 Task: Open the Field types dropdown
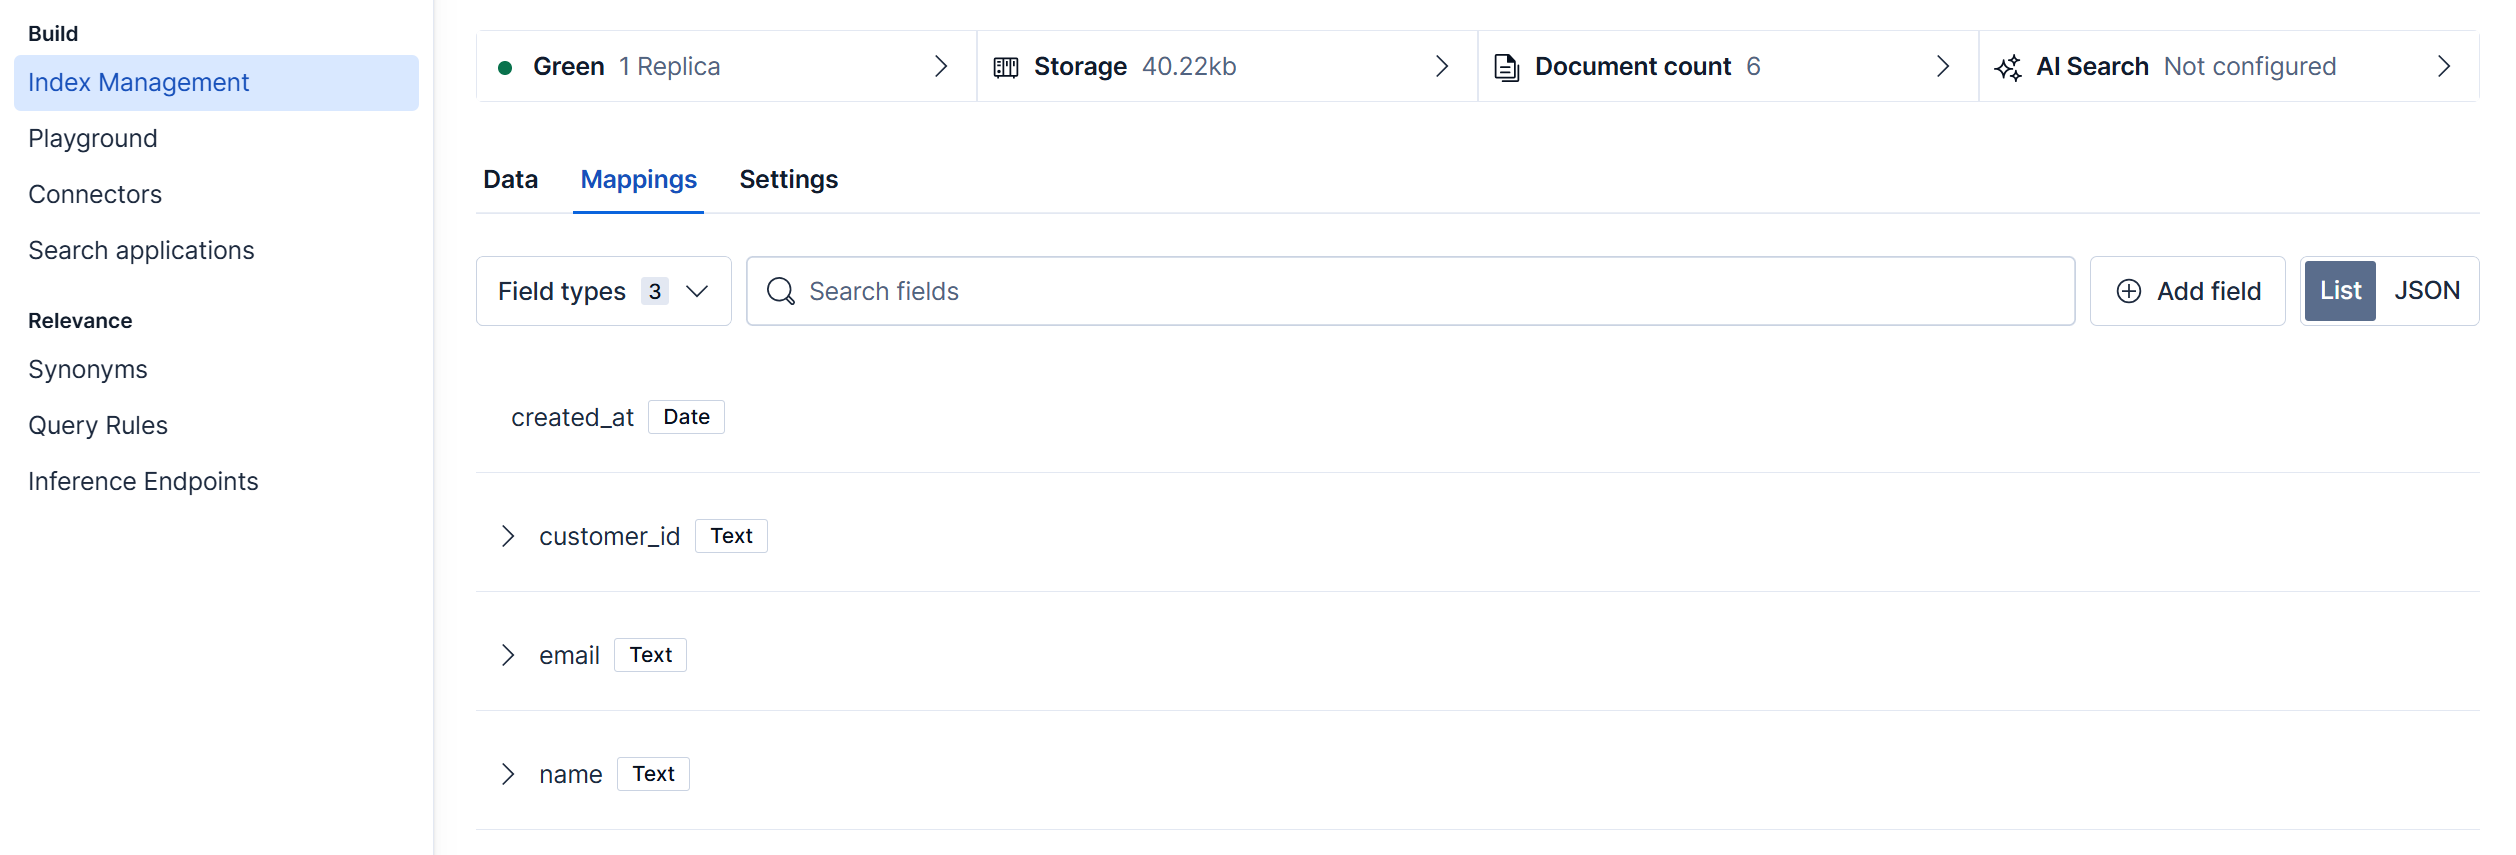[x=602, y=291]
